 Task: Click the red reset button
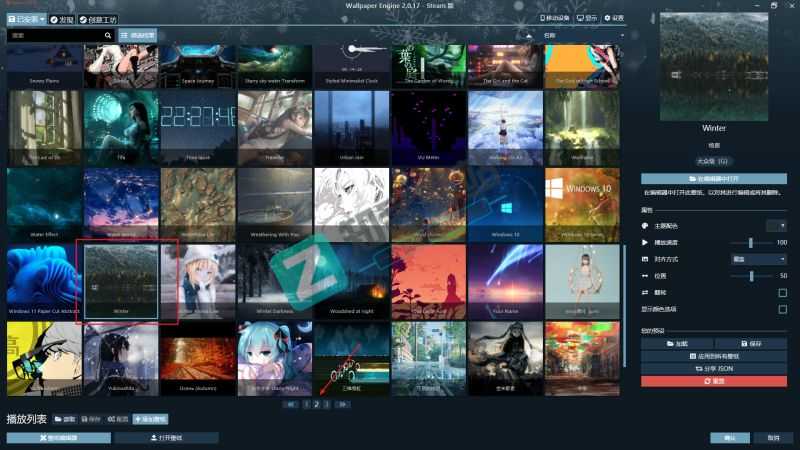(713, 381)
